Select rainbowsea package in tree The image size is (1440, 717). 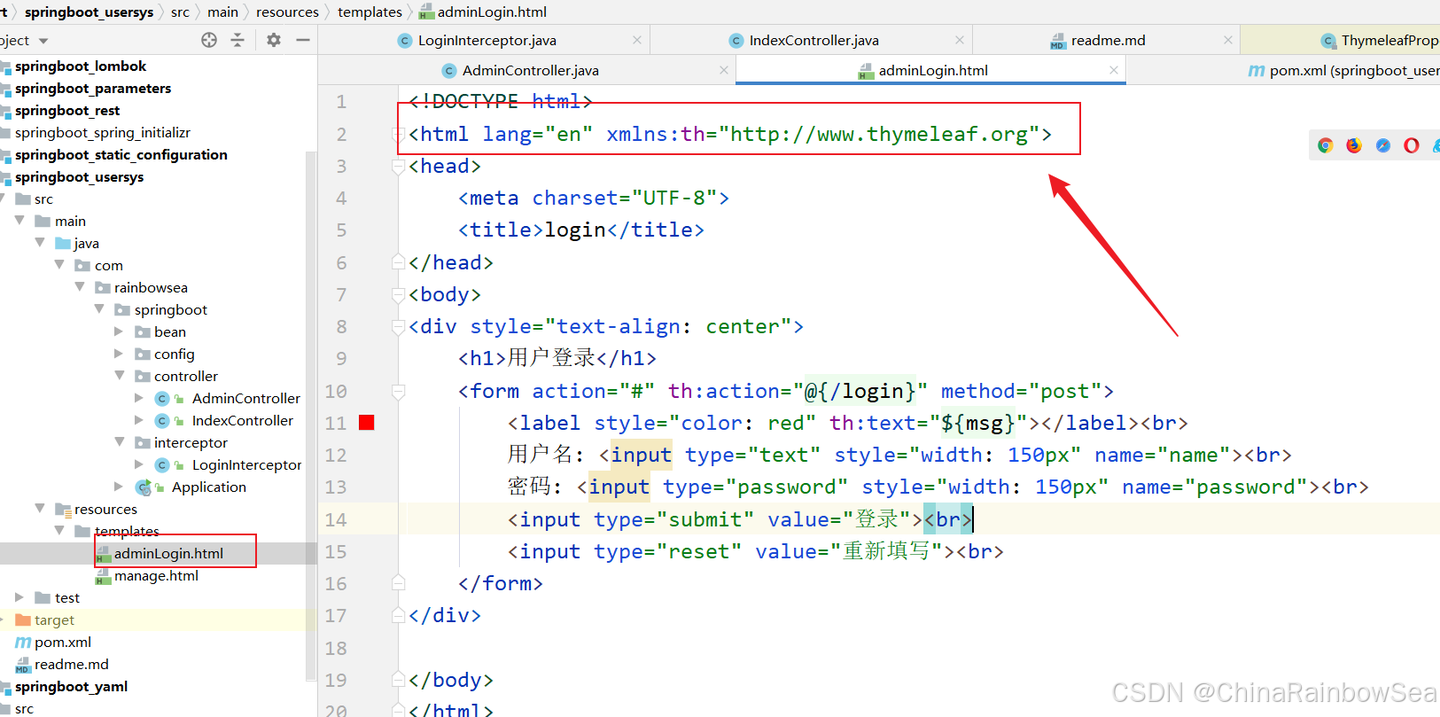point(150,287)
